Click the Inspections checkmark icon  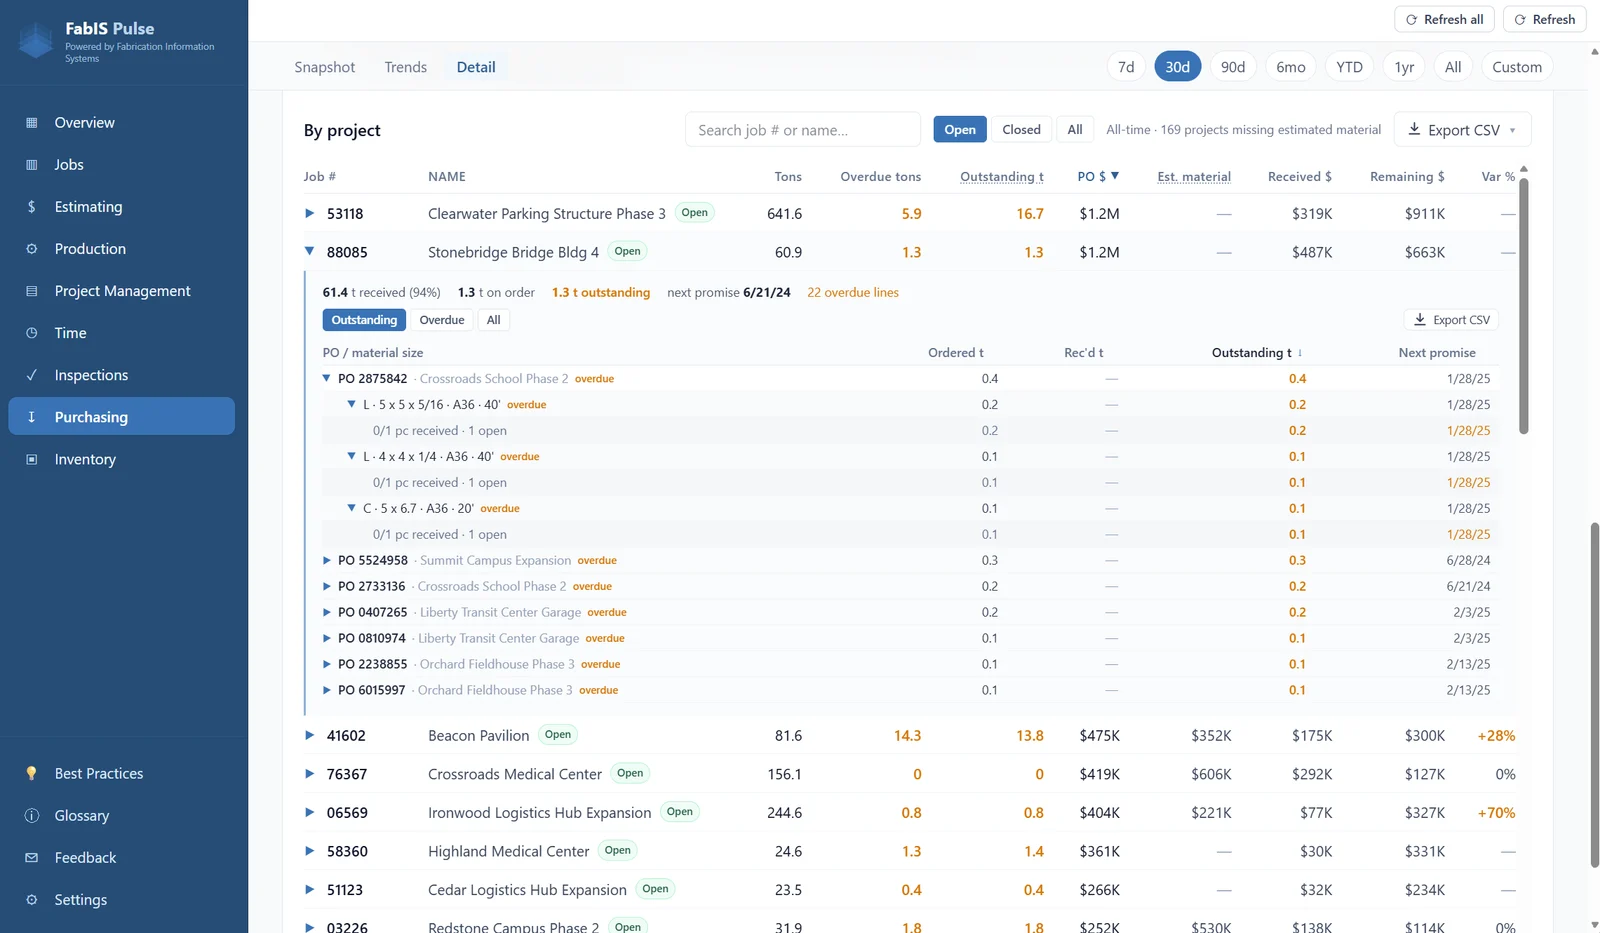31,375
